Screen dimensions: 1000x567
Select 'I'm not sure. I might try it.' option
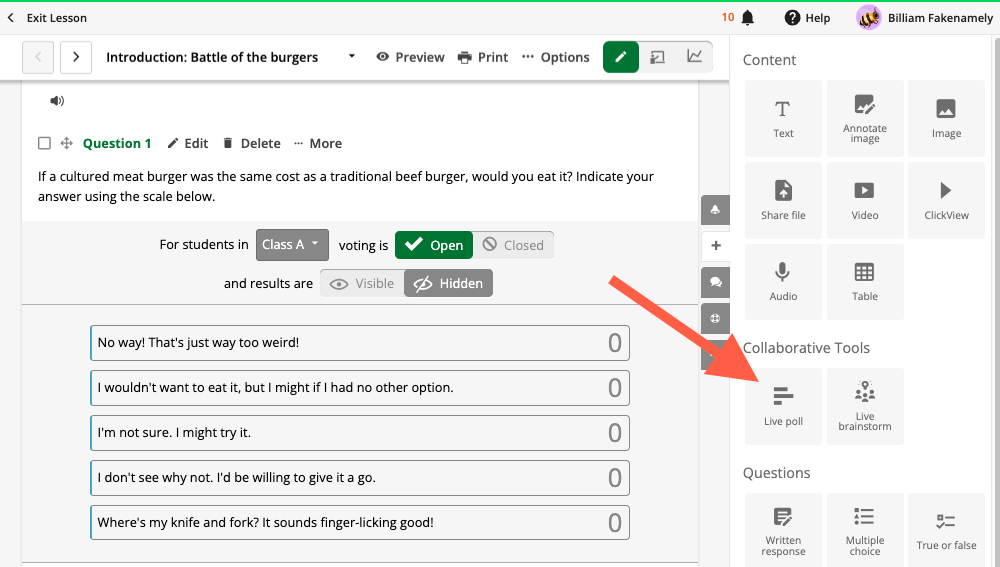click(x=360, y=433)
